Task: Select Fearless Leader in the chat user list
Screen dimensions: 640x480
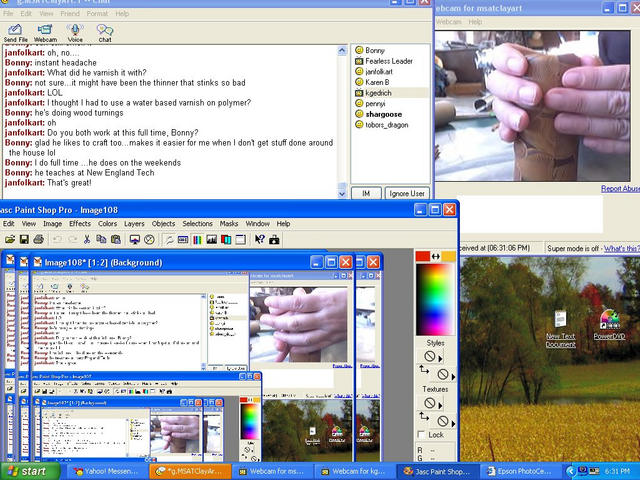Action: click(x=389, y=61)
